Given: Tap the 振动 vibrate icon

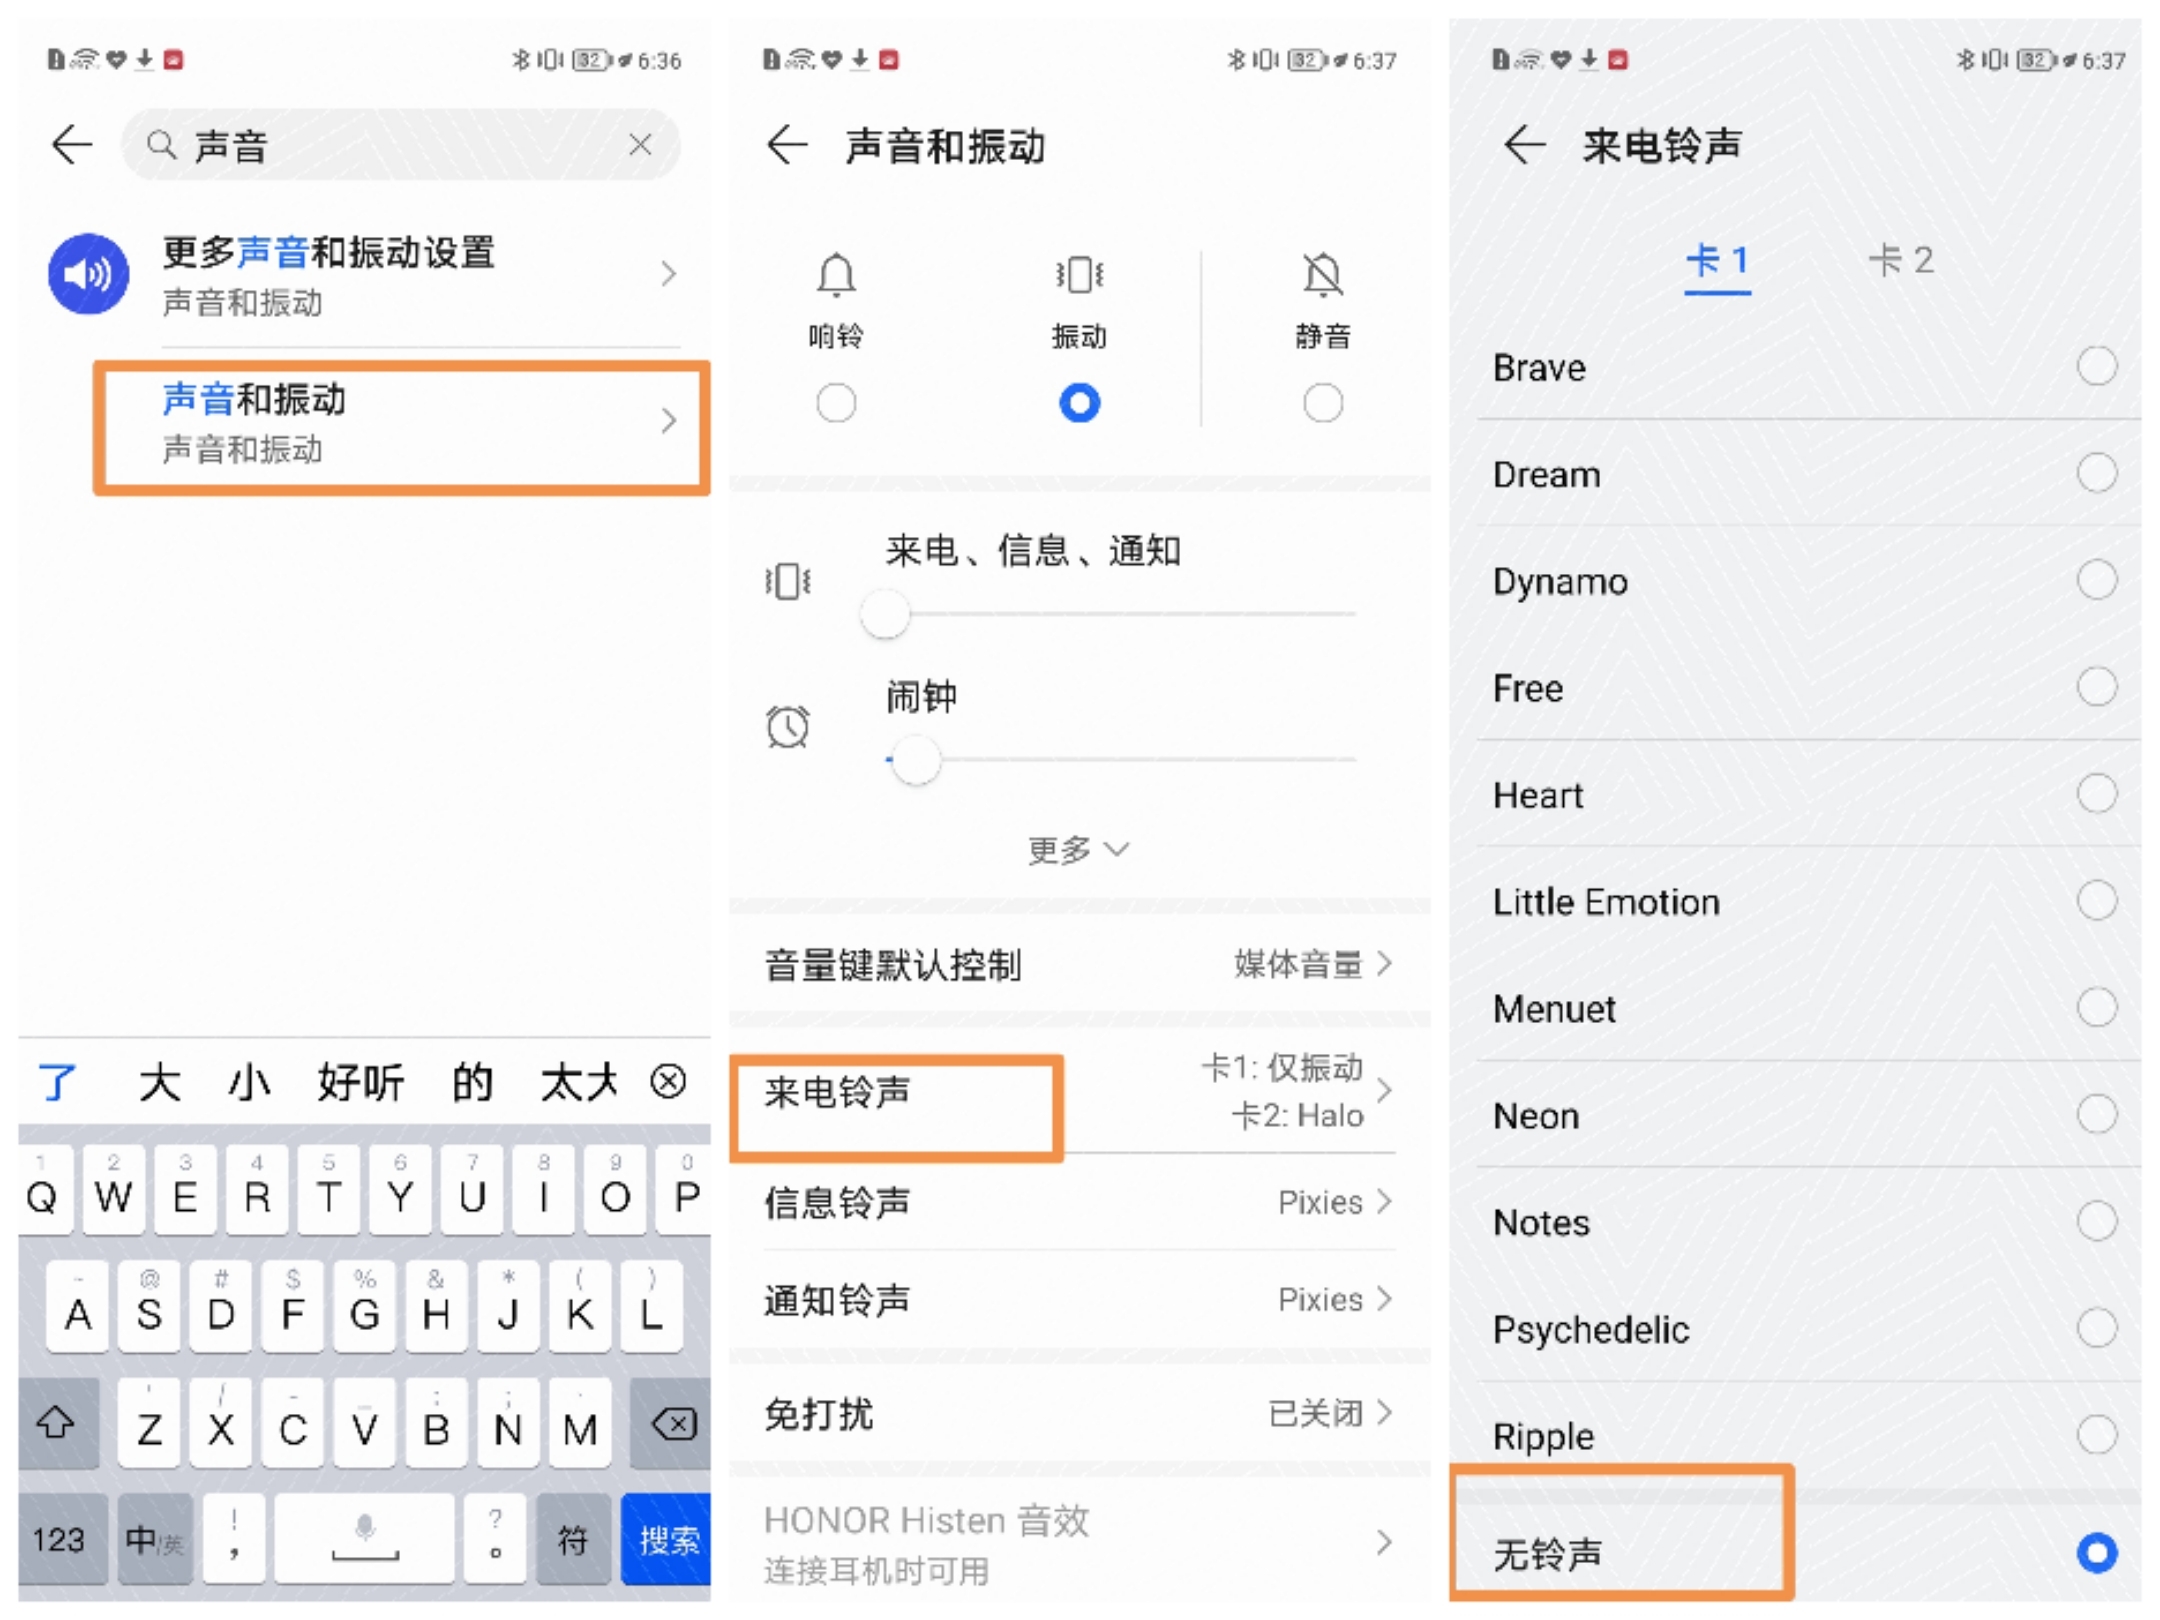Looking at the screenshot, I should 1079,274.
